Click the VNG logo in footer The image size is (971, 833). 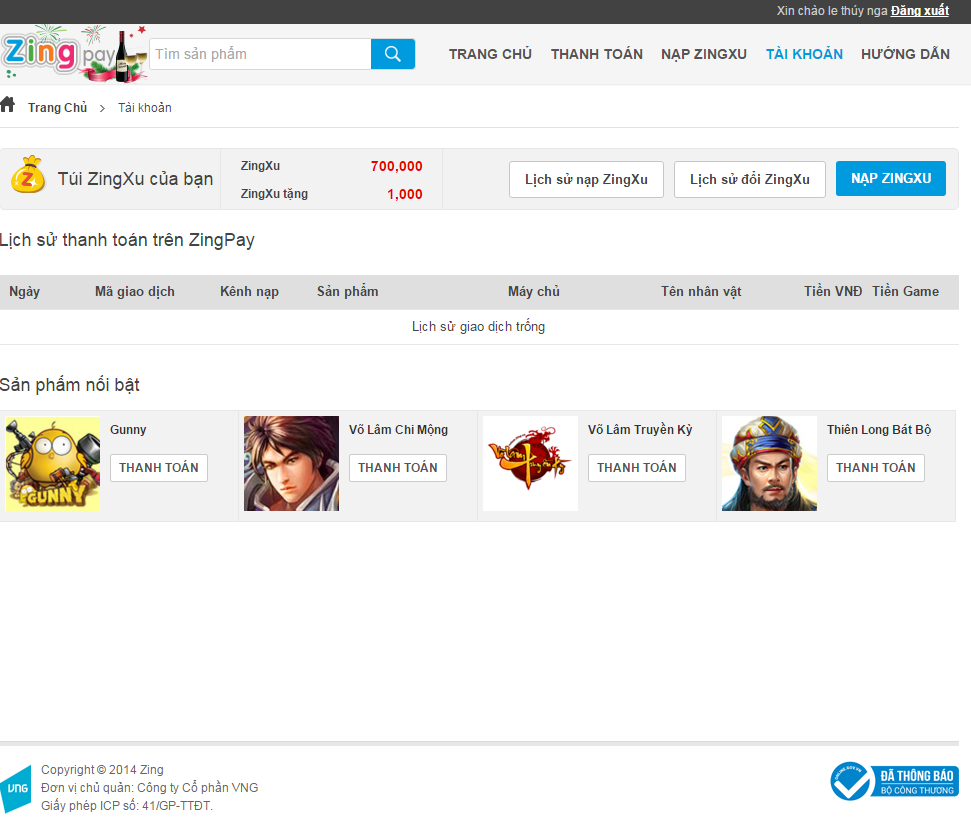(15, 788)
